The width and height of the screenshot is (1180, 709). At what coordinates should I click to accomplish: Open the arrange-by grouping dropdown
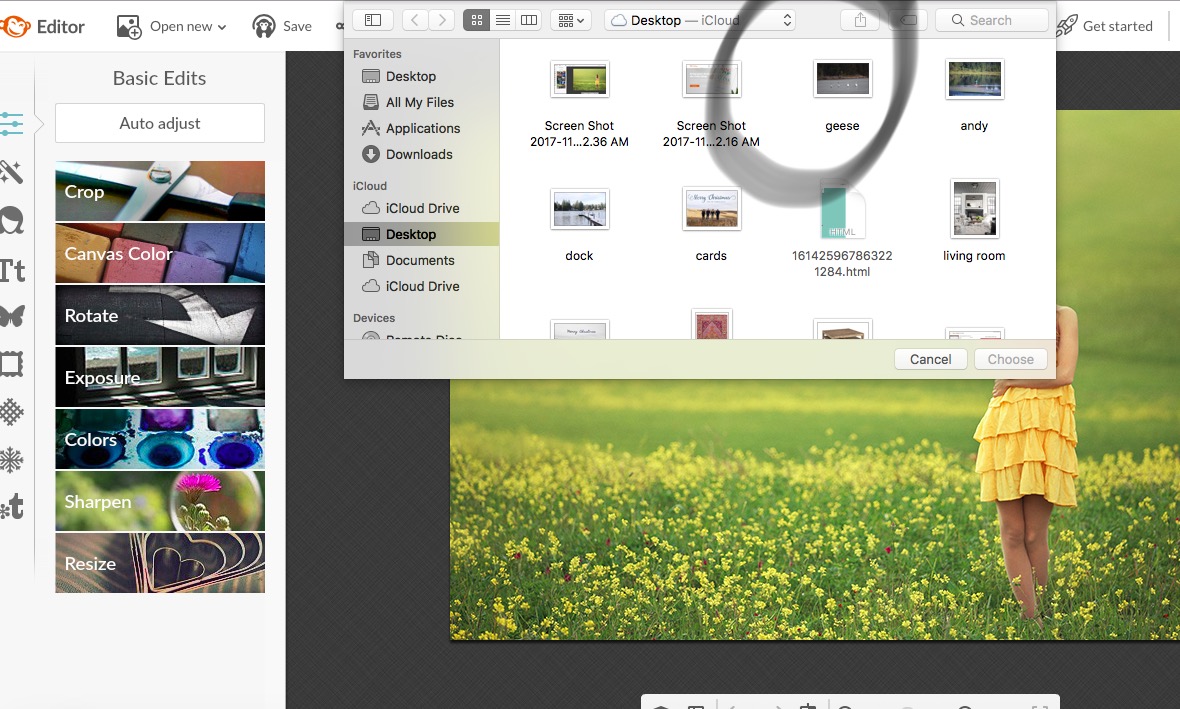coord(571,20)
